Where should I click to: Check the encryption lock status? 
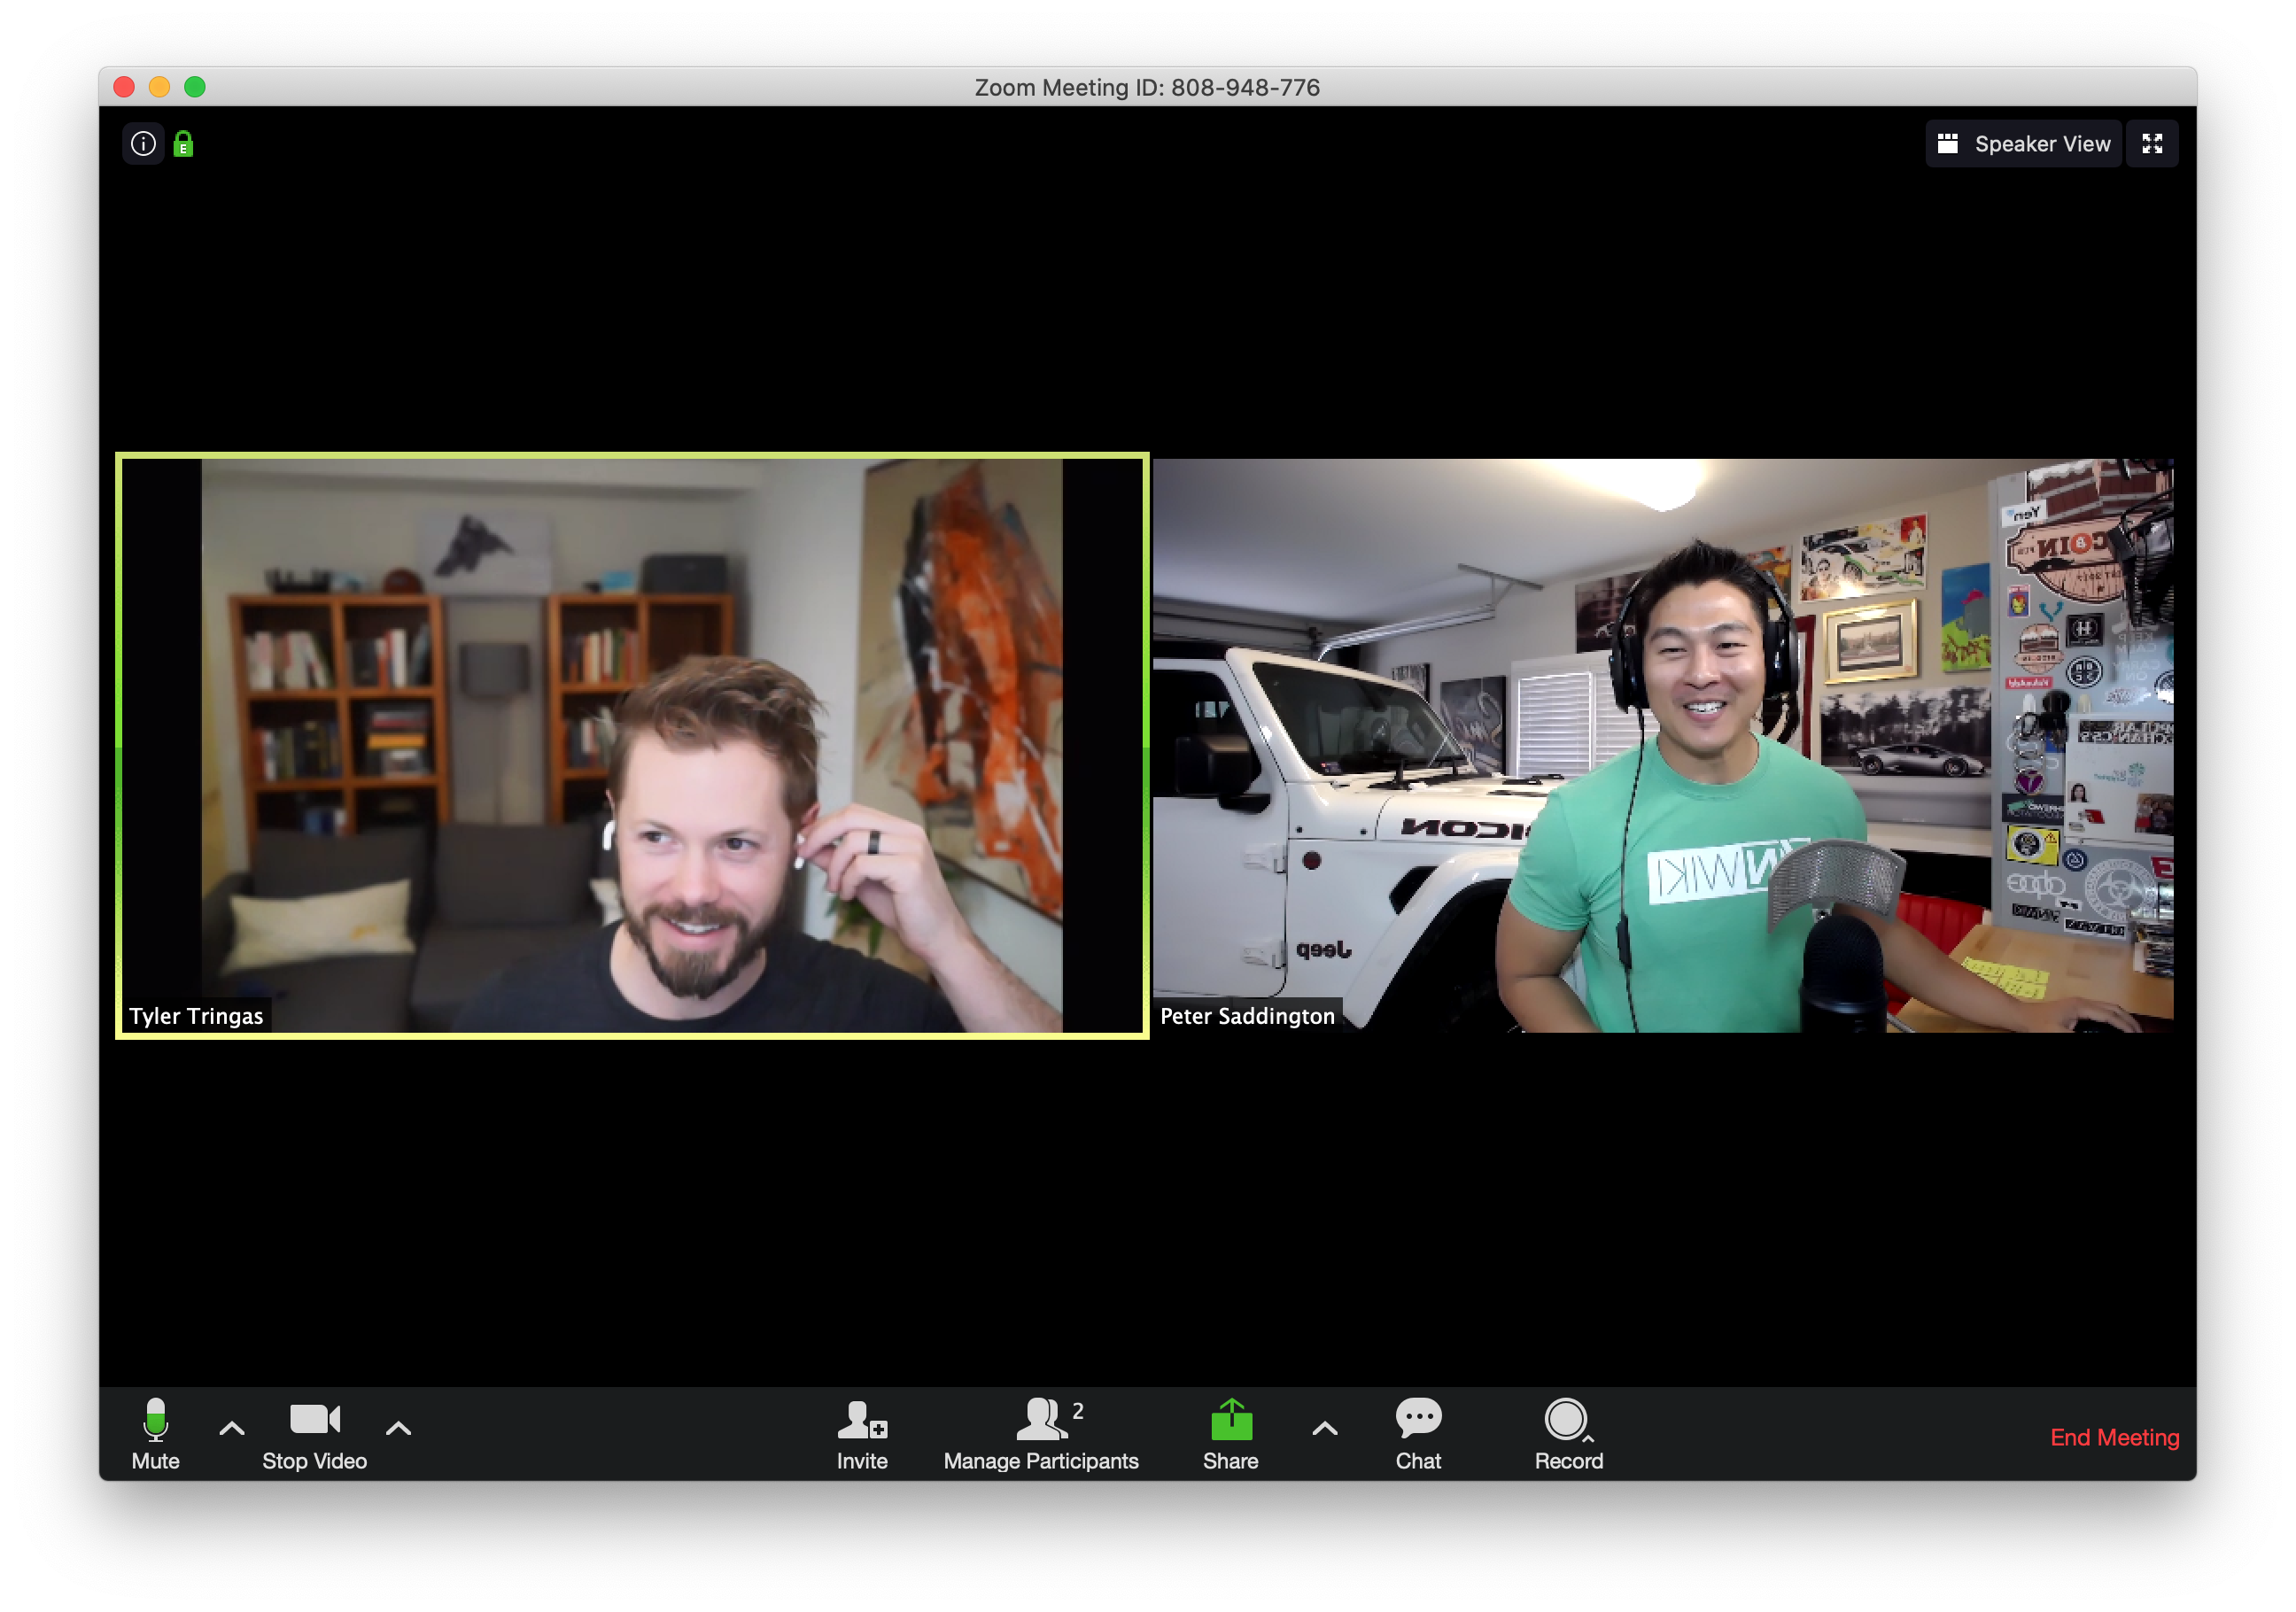(x=183, y=143)
